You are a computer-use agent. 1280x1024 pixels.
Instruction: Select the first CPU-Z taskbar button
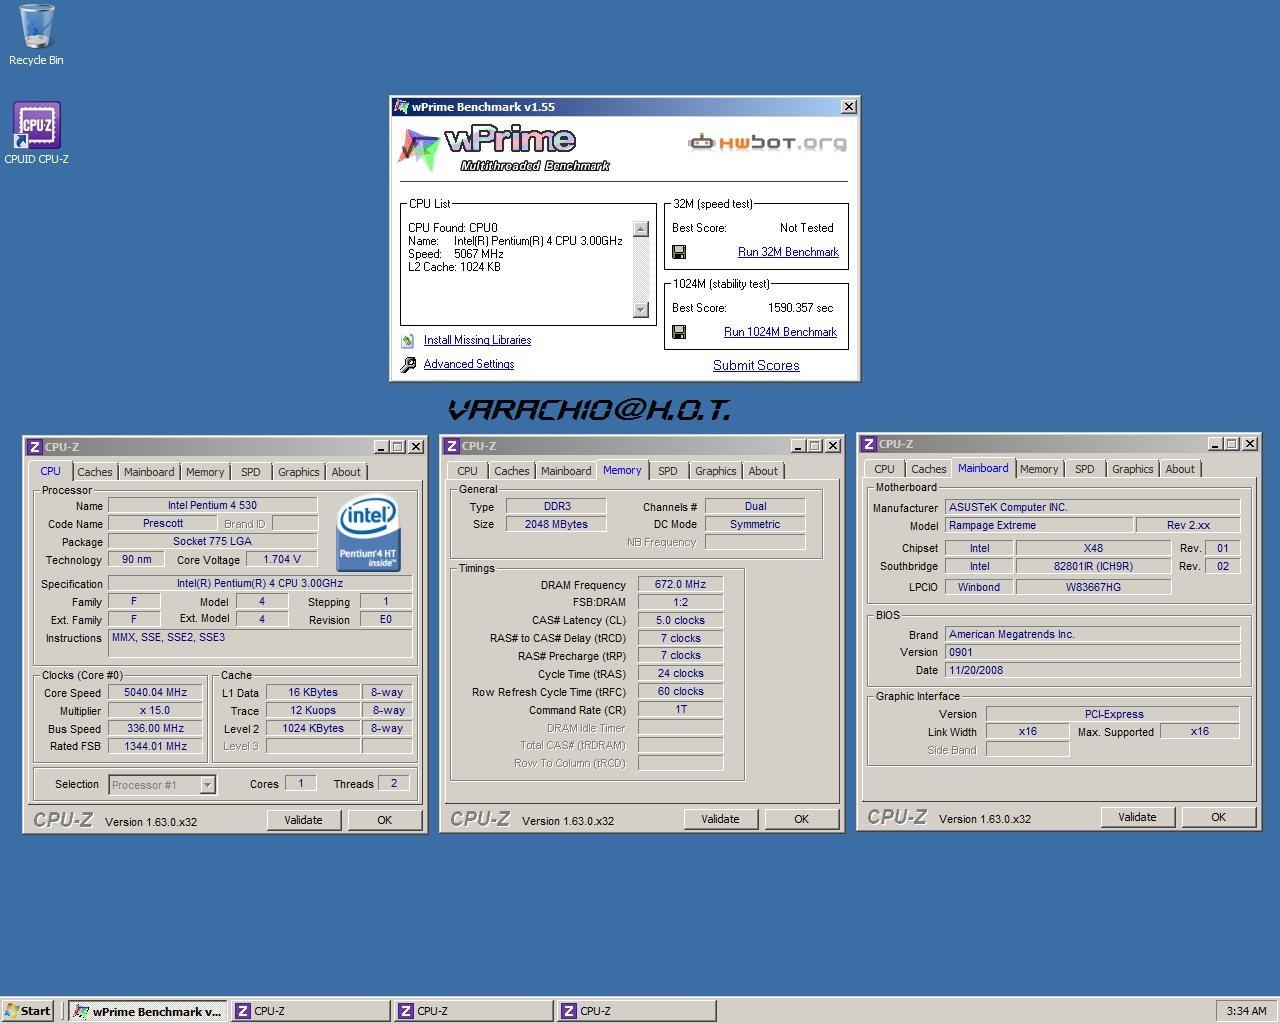click(x=310, y=1011)
